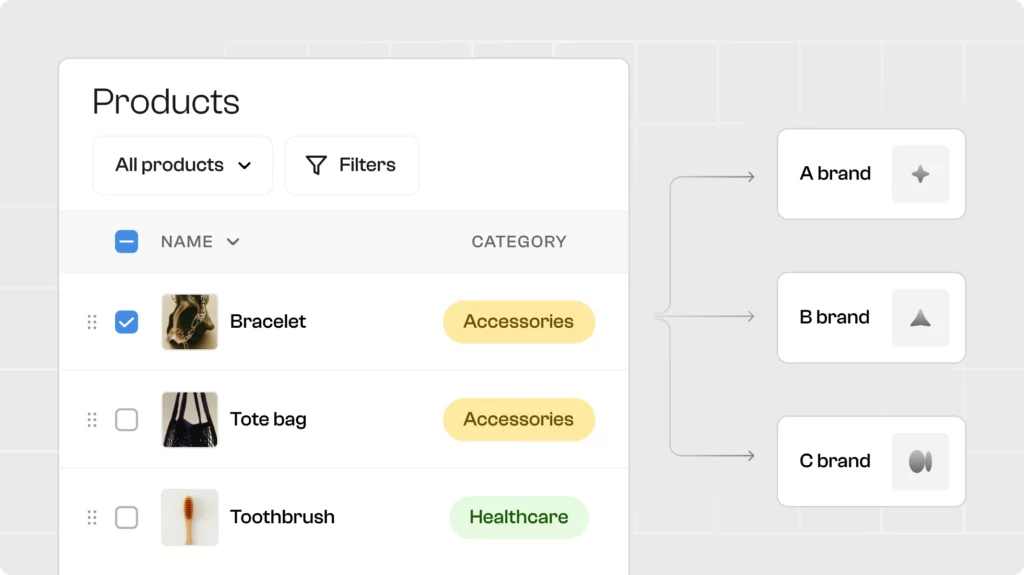Viewport: 1024px width, 575px height.
Task: Toggle the select-all header checkbox
Action: point(126,241)
